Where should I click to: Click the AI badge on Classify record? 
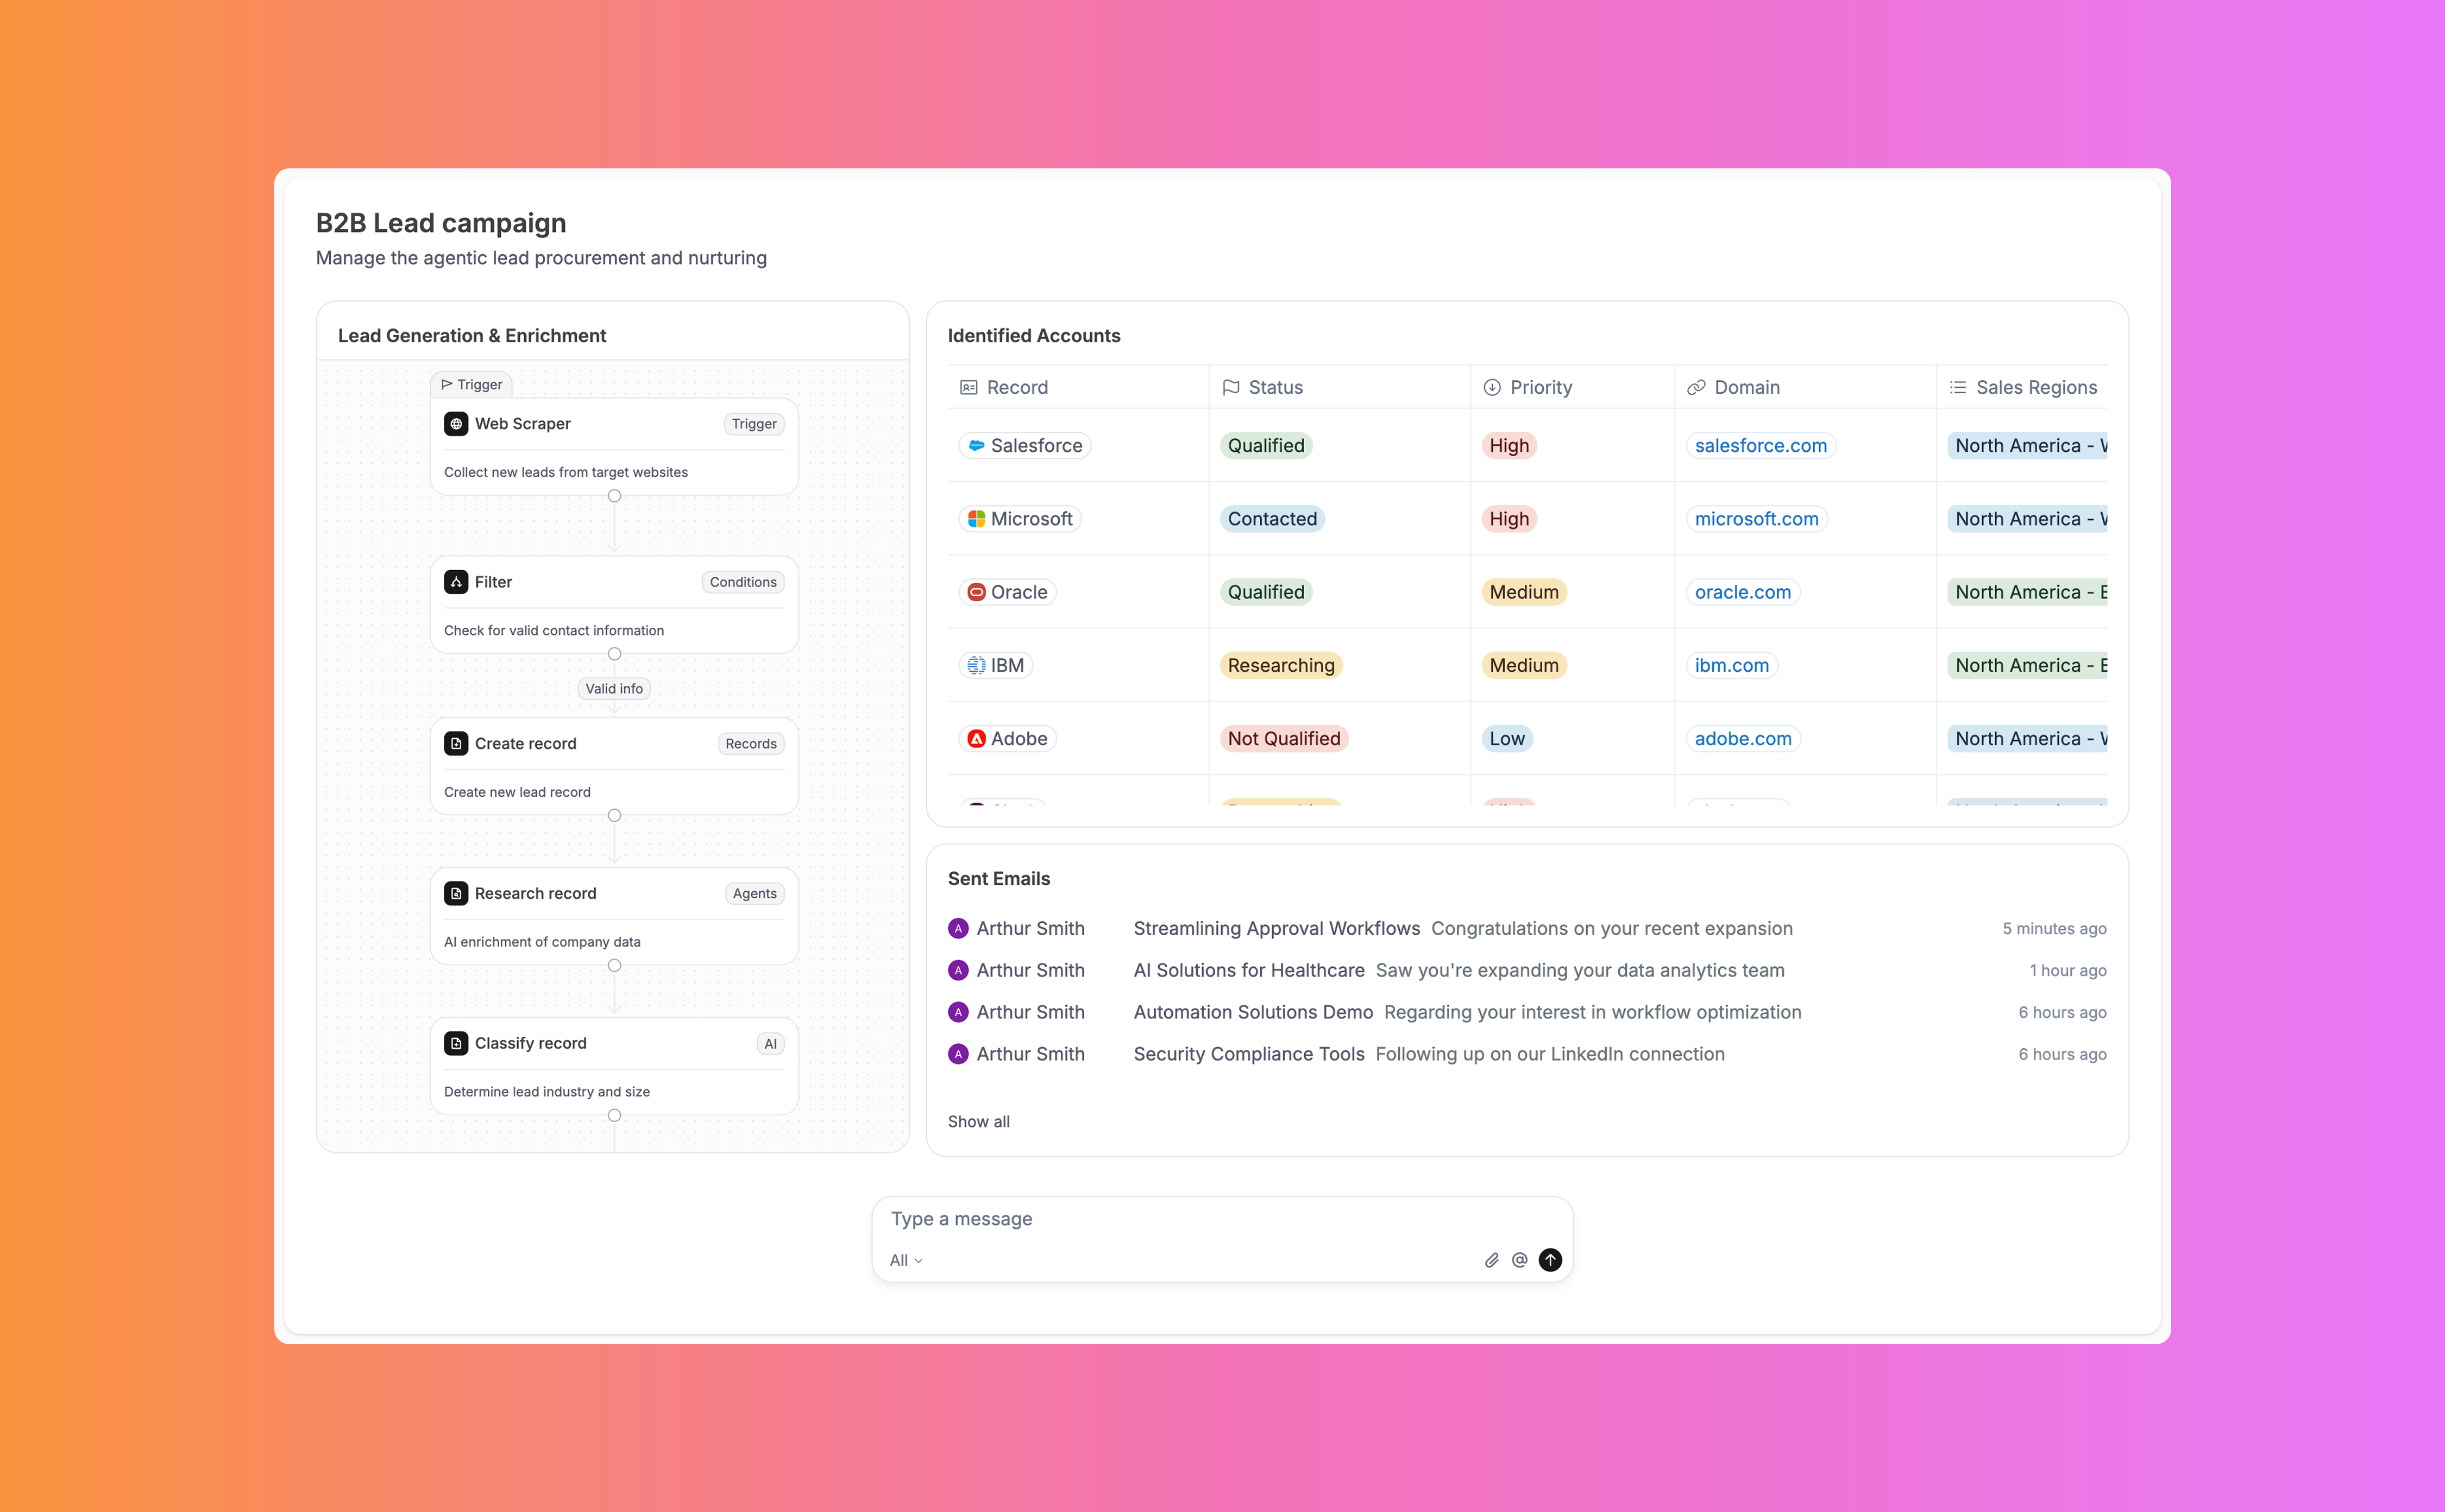pos(770,1043)
